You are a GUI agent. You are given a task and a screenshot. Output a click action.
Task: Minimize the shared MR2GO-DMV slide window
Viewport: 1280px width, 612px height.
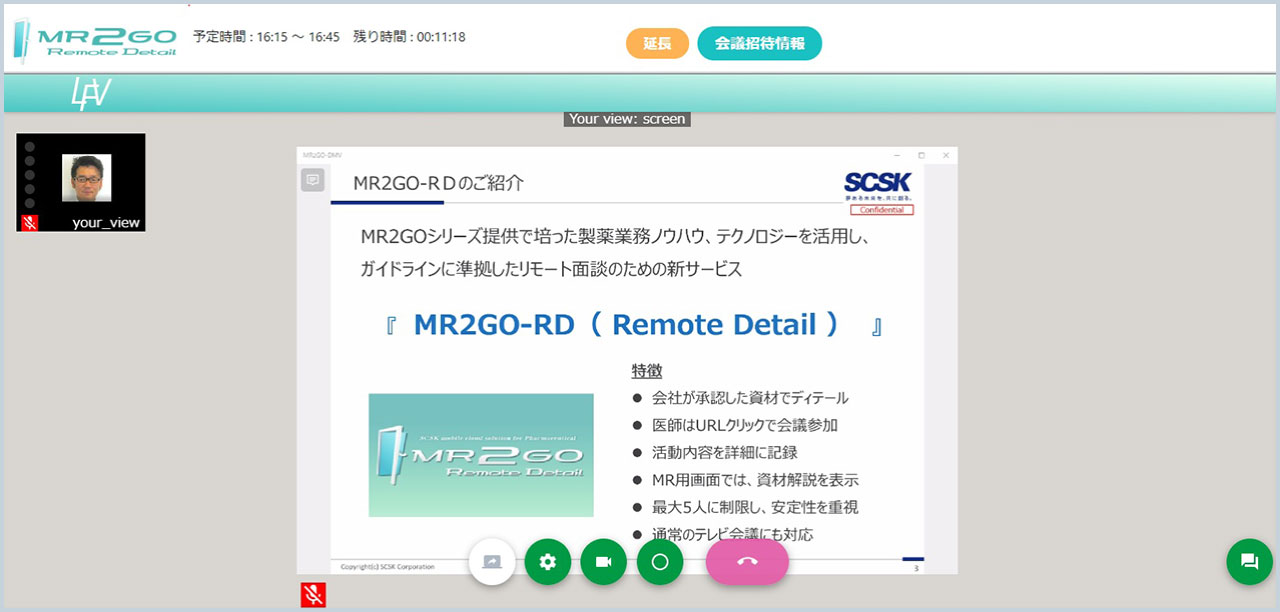(896, 155)
